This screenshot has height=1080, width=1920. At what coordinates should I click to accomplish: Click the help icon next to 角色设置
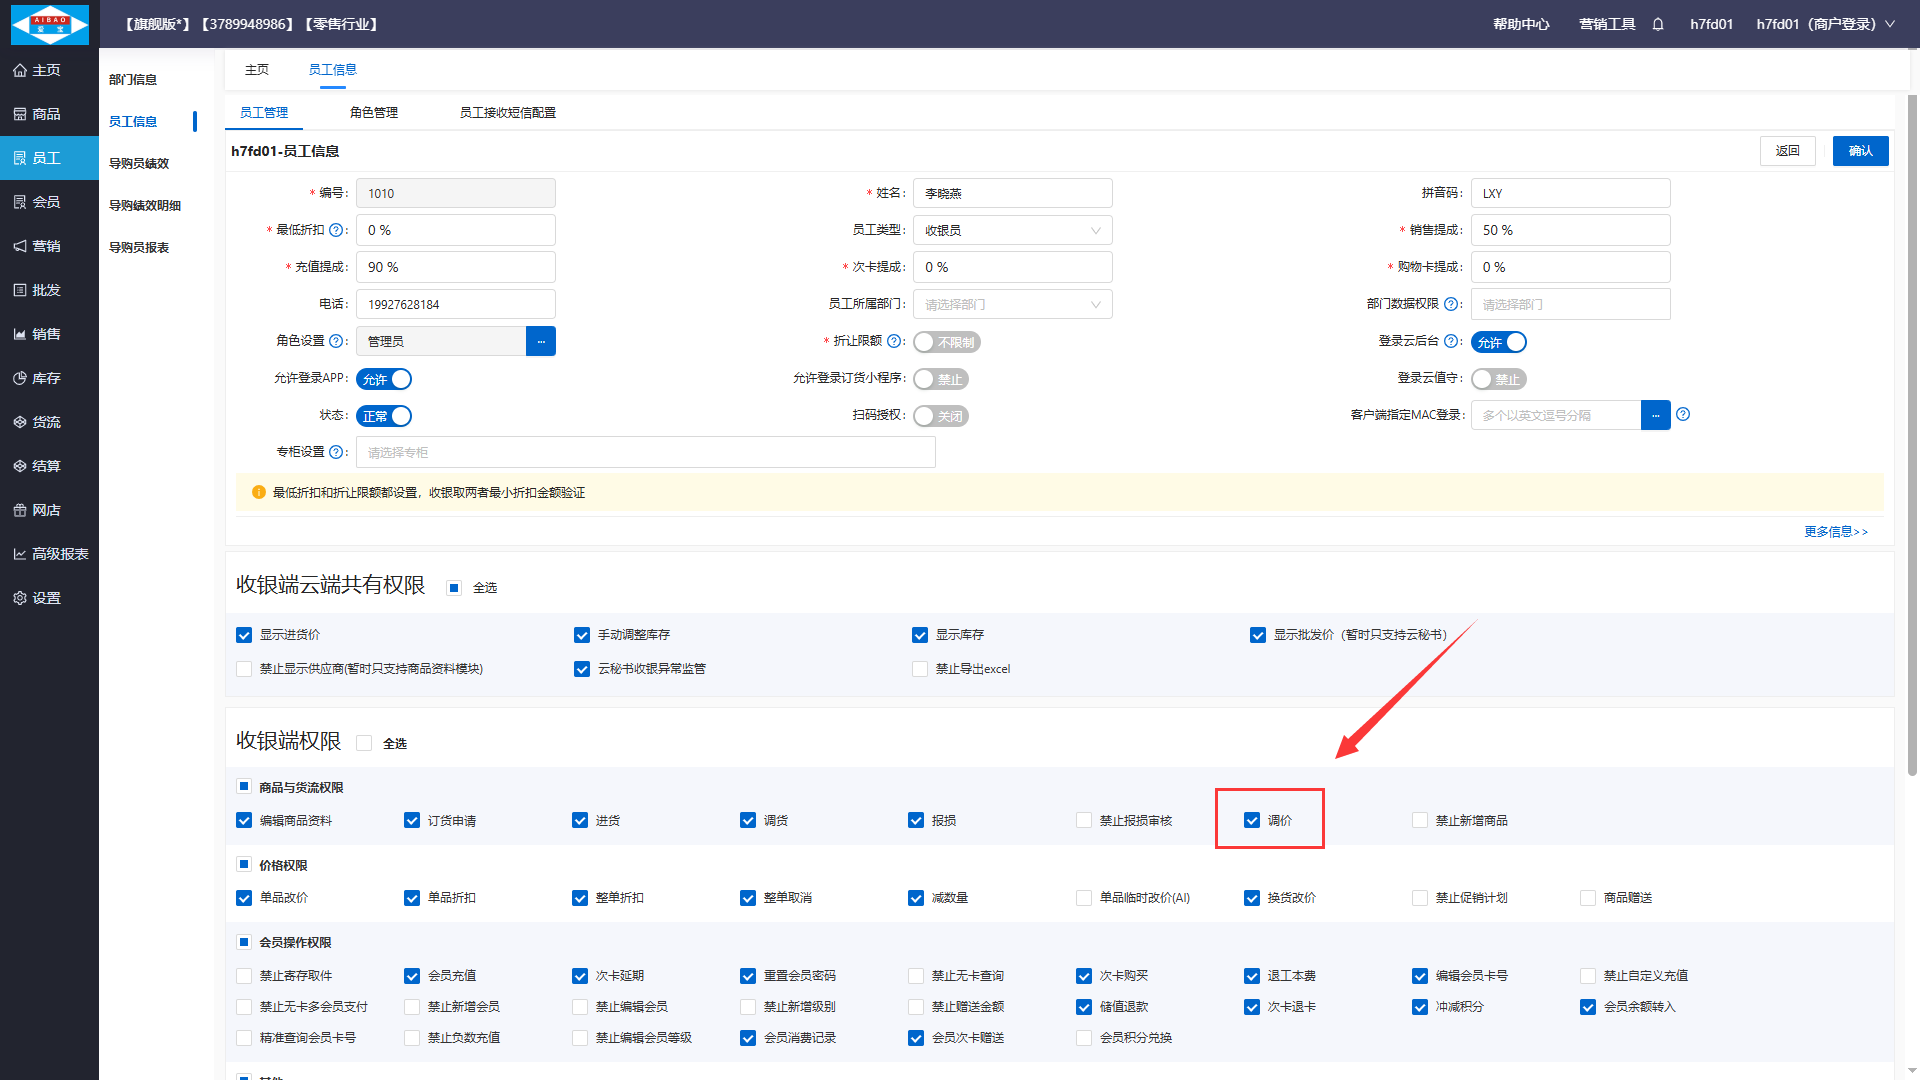click(336, 341)
